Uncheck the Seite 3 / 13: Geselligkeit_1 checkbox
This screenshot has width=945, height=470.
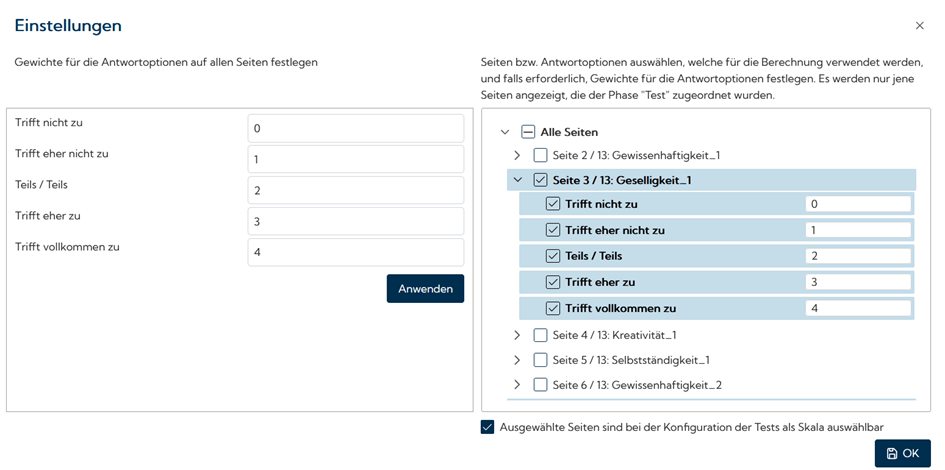click(x=540, y=181)
